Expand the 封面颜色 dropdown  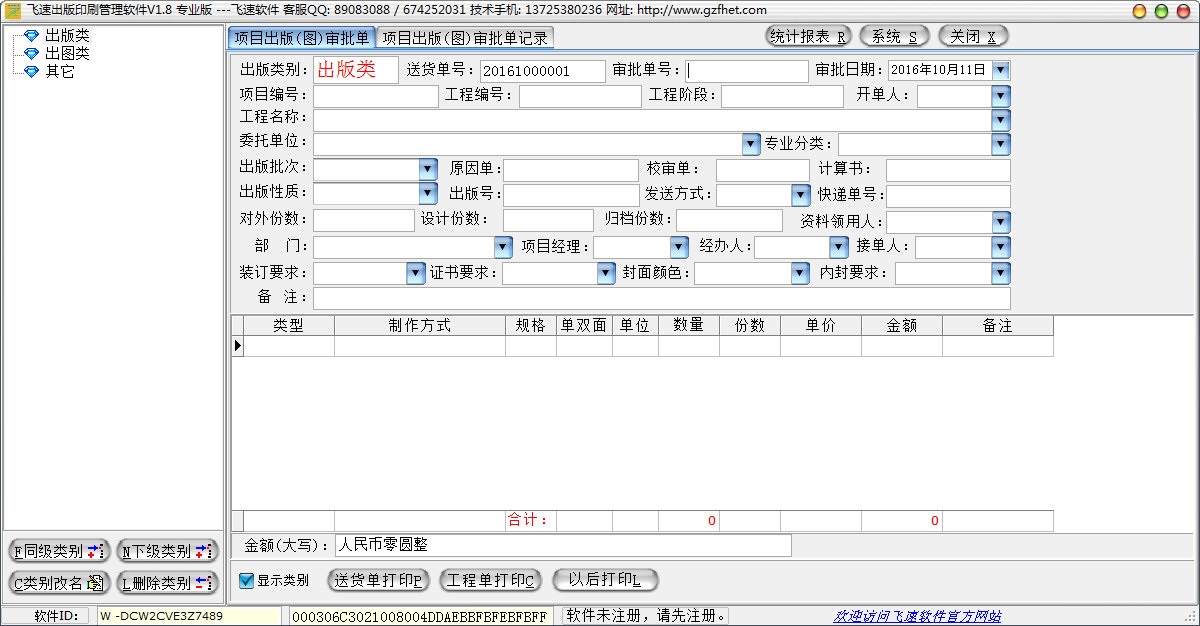[800, 273]
